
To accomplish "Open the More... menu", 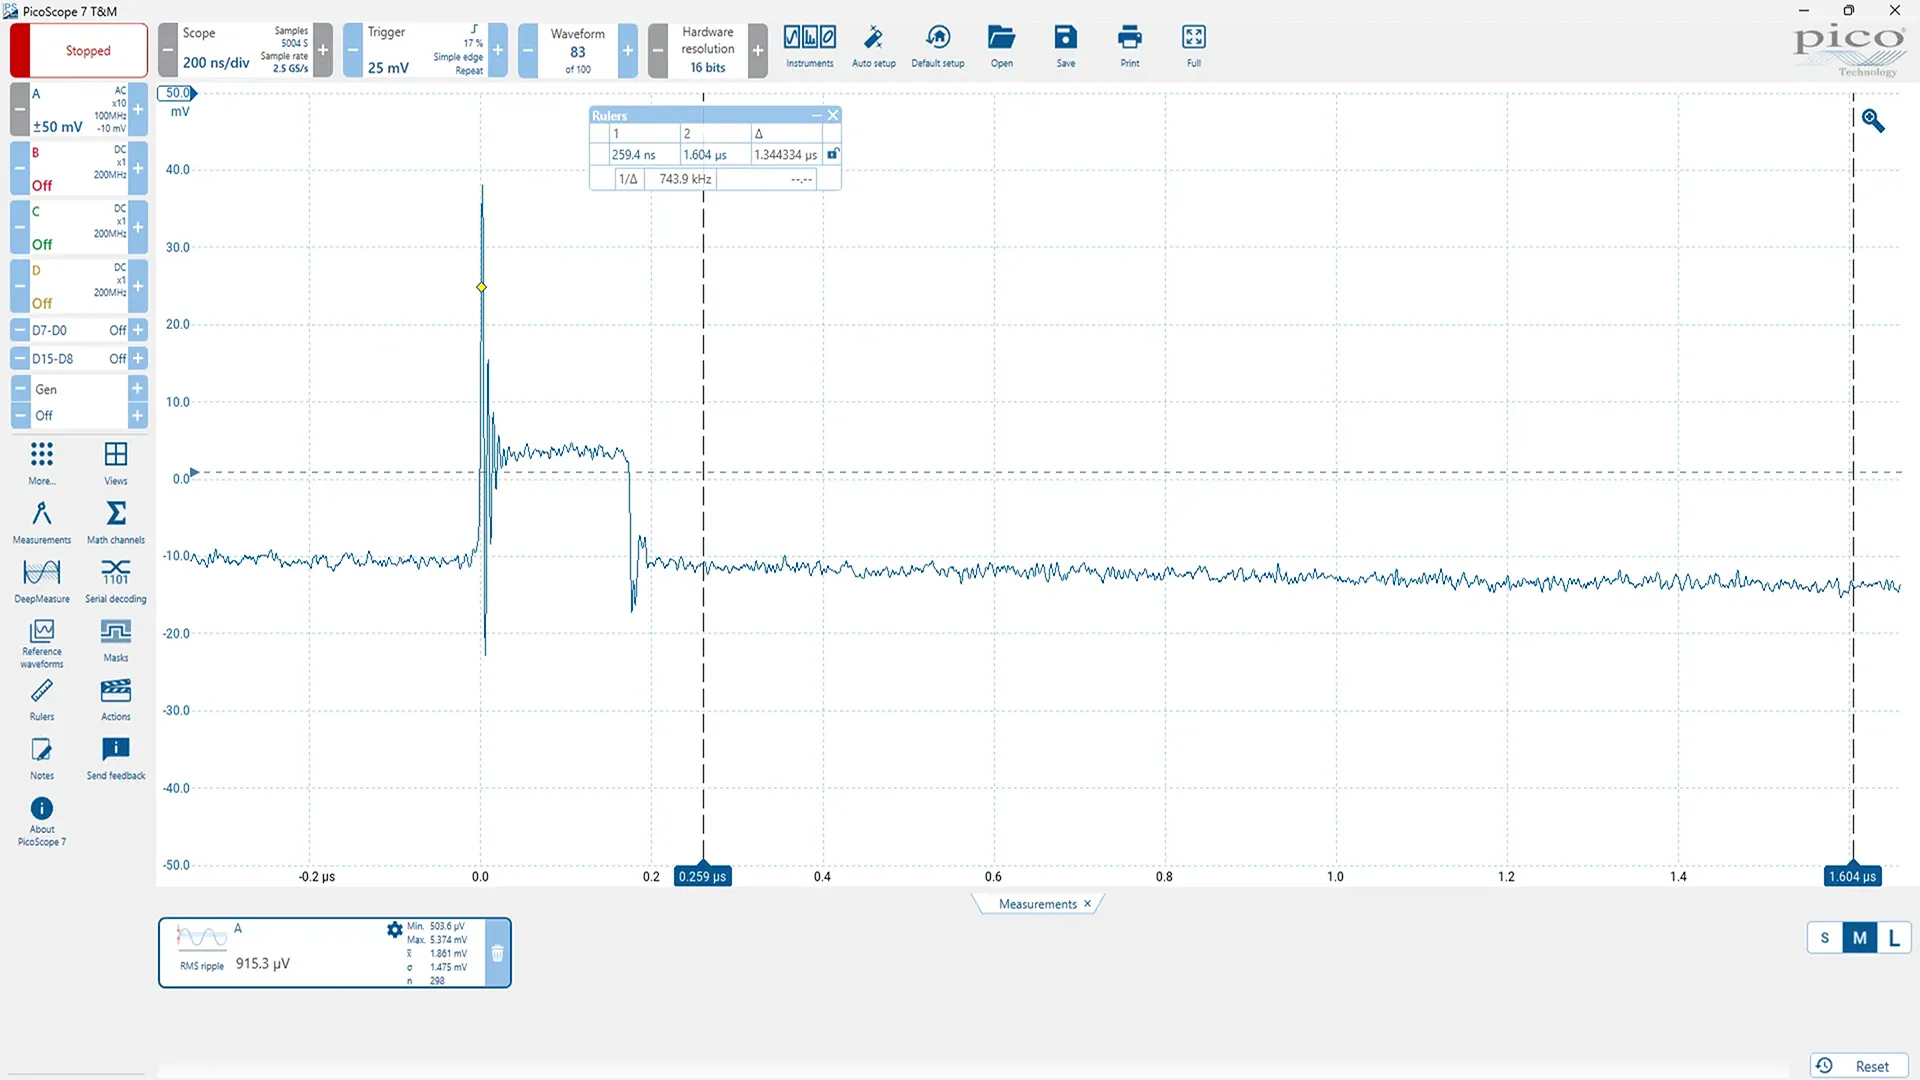I will (42, 463).
